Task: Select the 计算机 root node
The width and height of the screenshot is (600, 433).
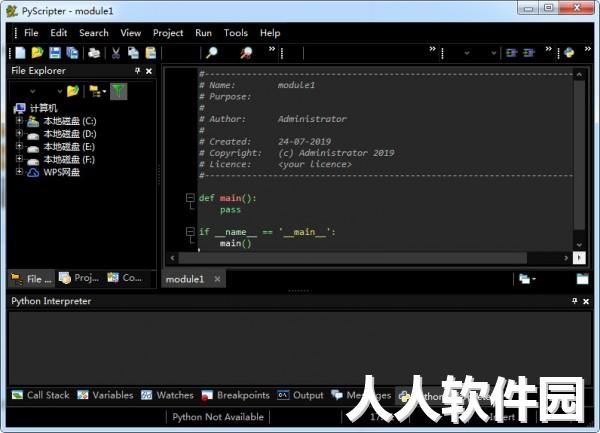Action: click(x=43, y=108)
